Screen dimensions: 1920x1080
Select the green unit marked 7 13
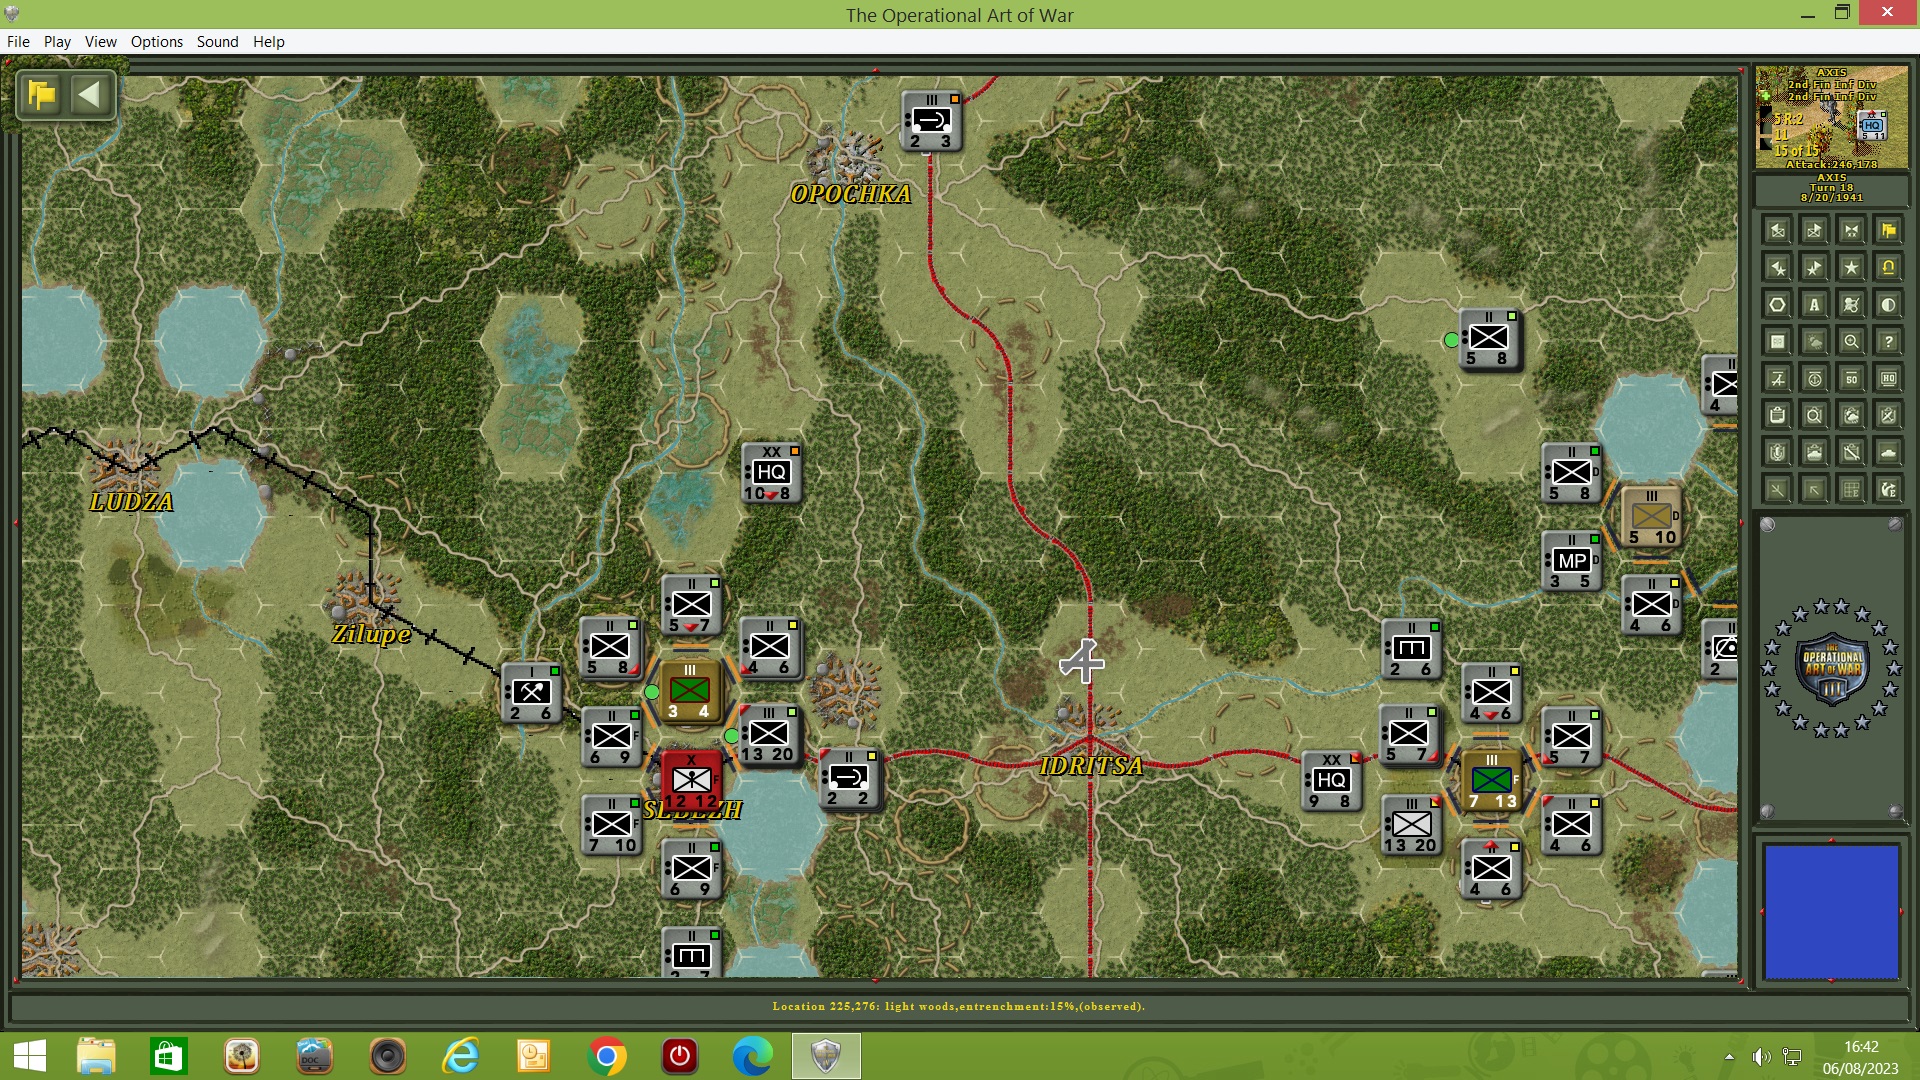(x=1491, y=781)
